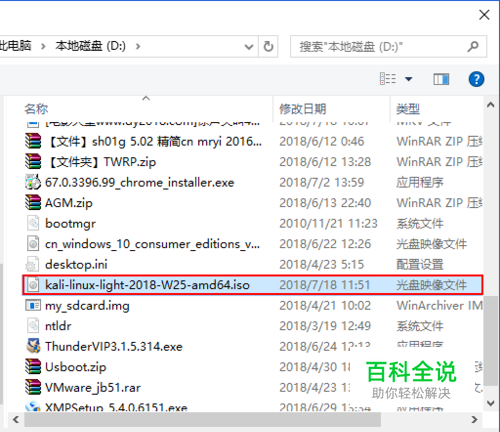
Task: Click the desktop.ini settings file icon
Action: point(32,264)
